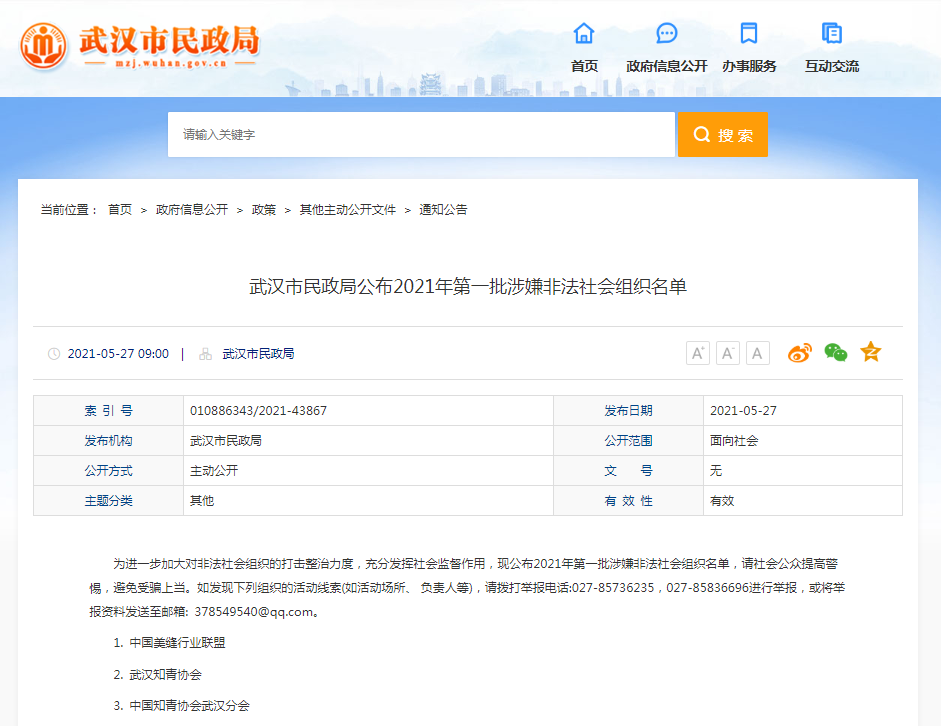Click the 互动交流 document icon
The width and height of the screenshot is (941, 726).
tap(831, 33)
